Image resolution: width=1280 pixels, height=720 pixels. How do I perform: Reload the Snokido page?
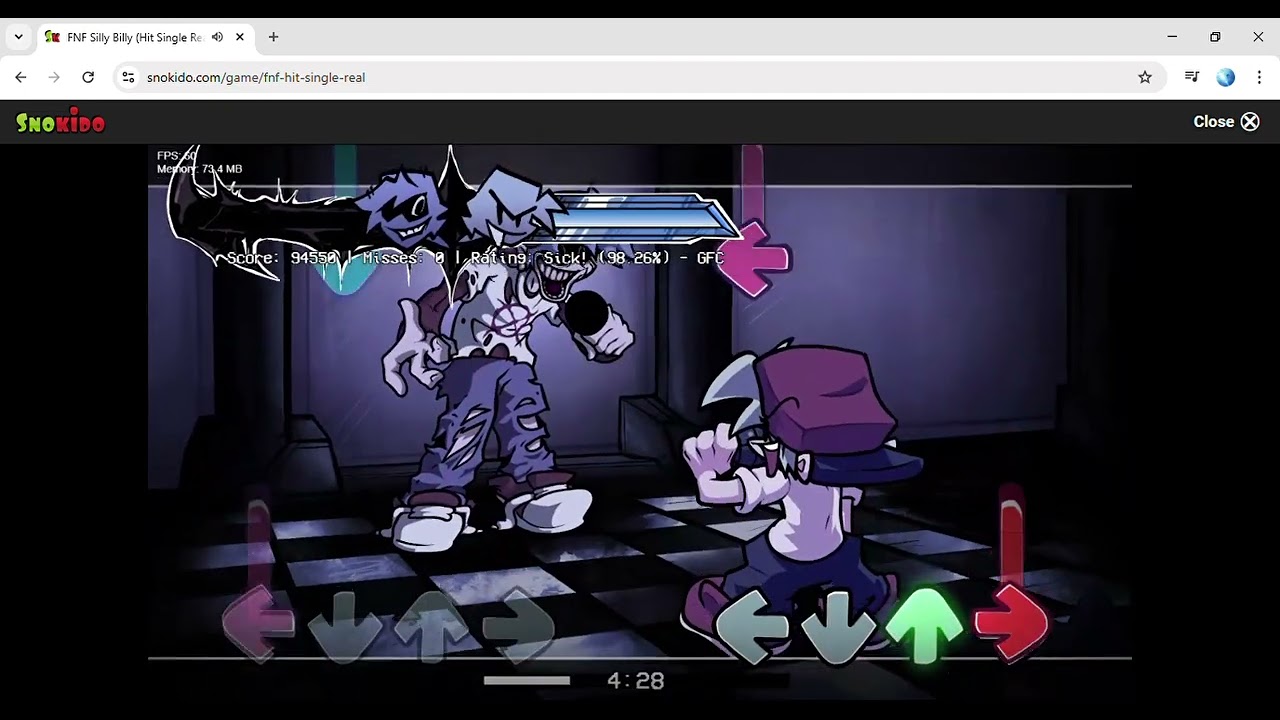pyautogui.click(x=88, y=77)
